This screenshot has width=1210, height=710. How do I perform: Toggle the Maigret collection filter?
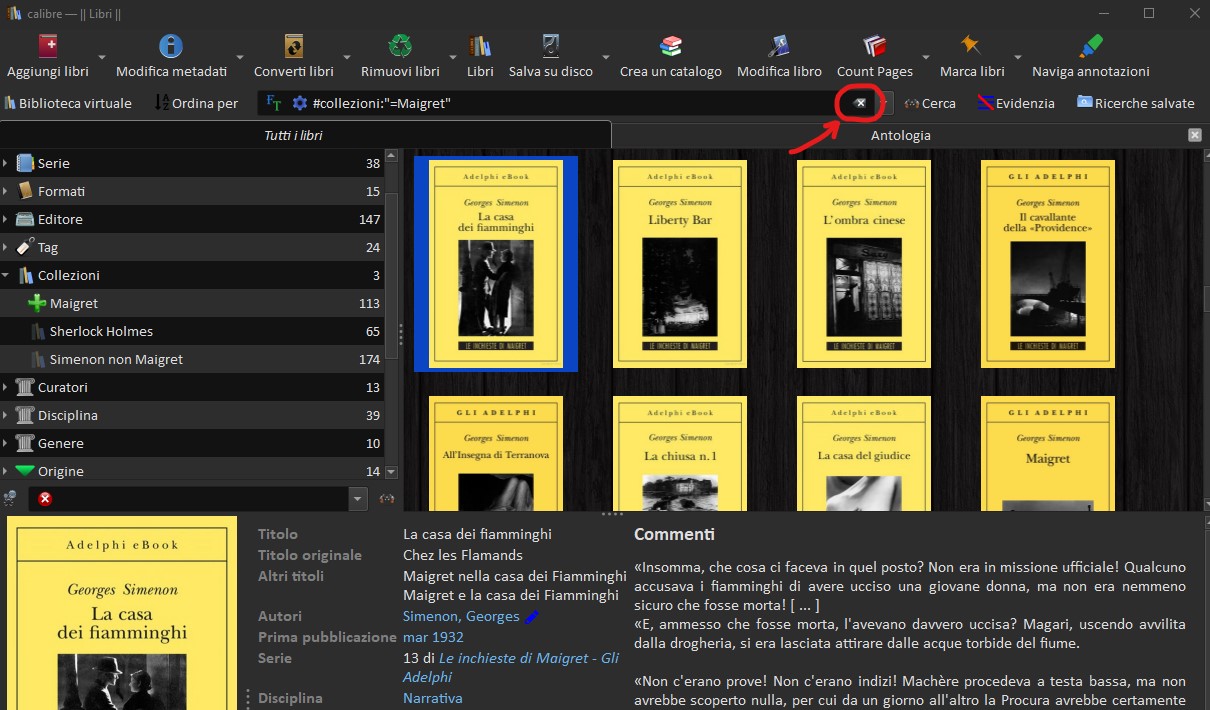pyautogui.click(x=74, y=303)
